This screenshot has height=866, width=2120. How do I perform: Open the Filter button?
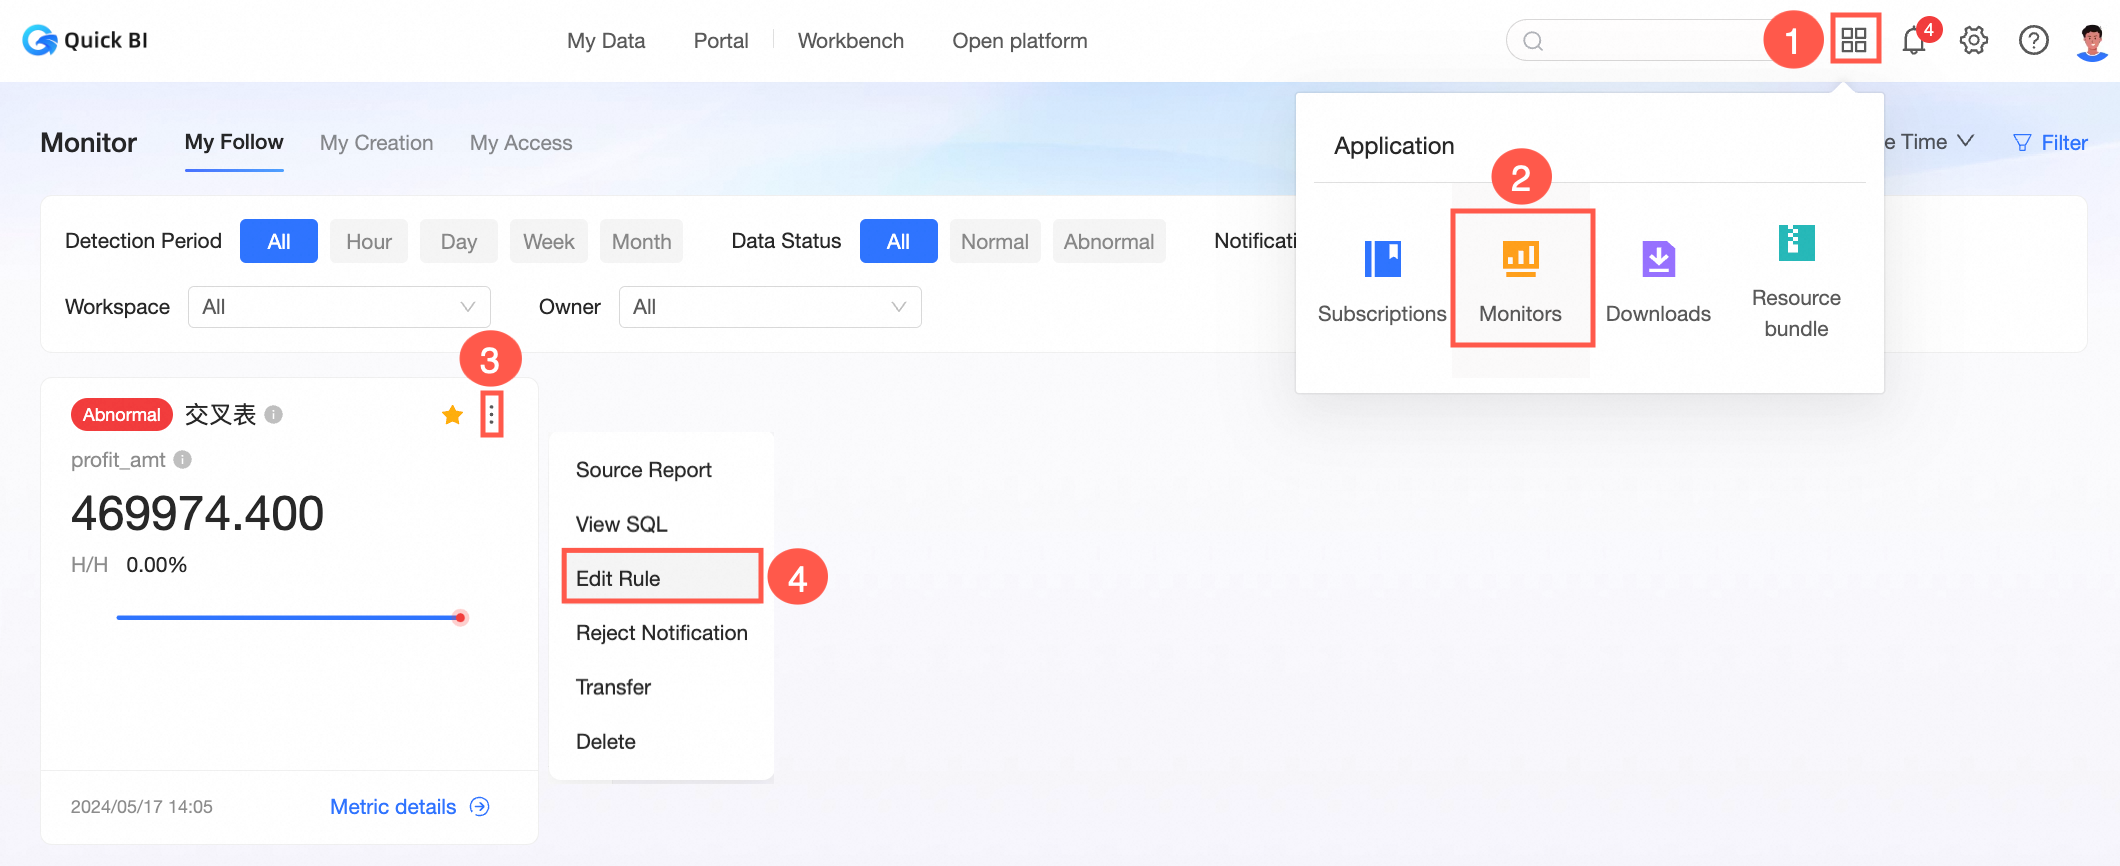tap(2050, 142)
